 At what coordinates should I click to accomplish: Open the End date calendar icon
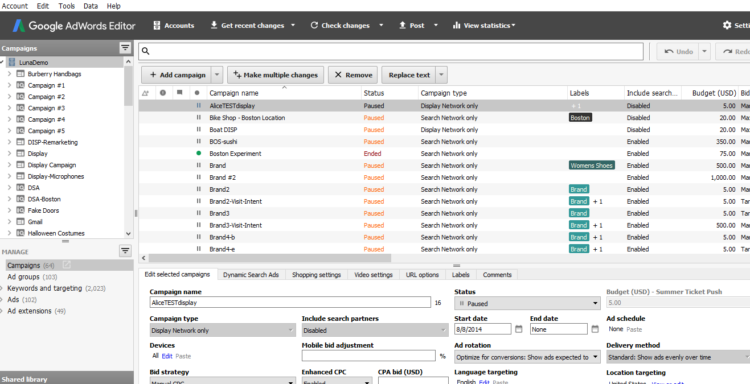point(595,329)
